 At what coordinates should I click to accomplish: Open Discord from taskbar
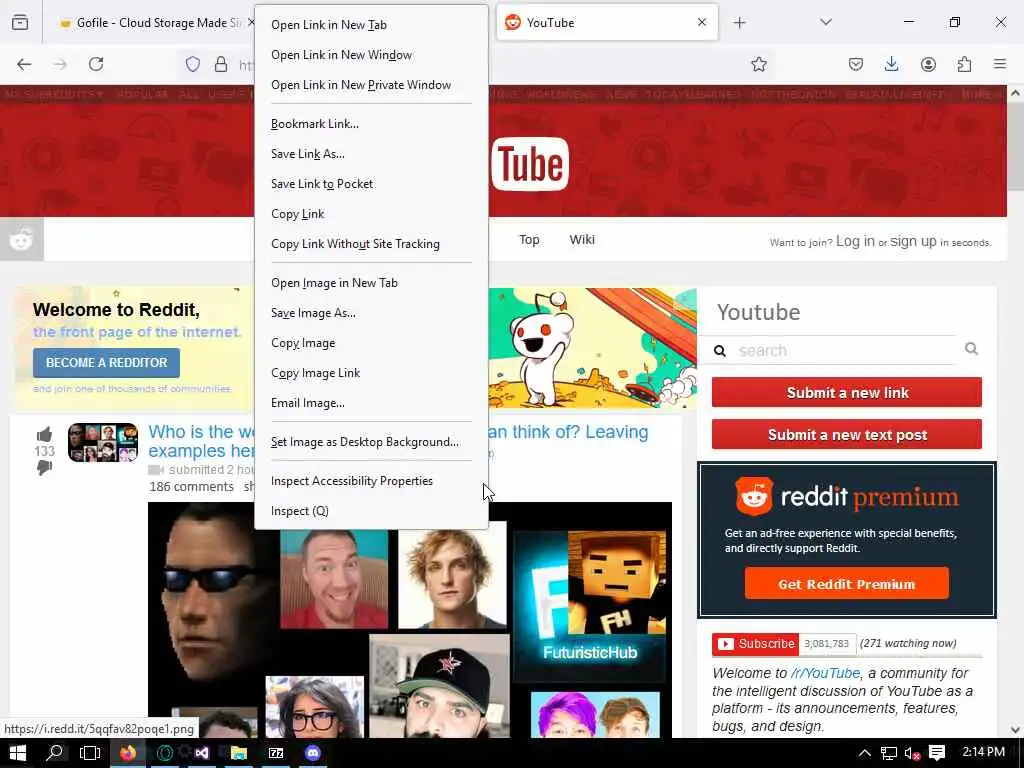click(x=313, y=753)
